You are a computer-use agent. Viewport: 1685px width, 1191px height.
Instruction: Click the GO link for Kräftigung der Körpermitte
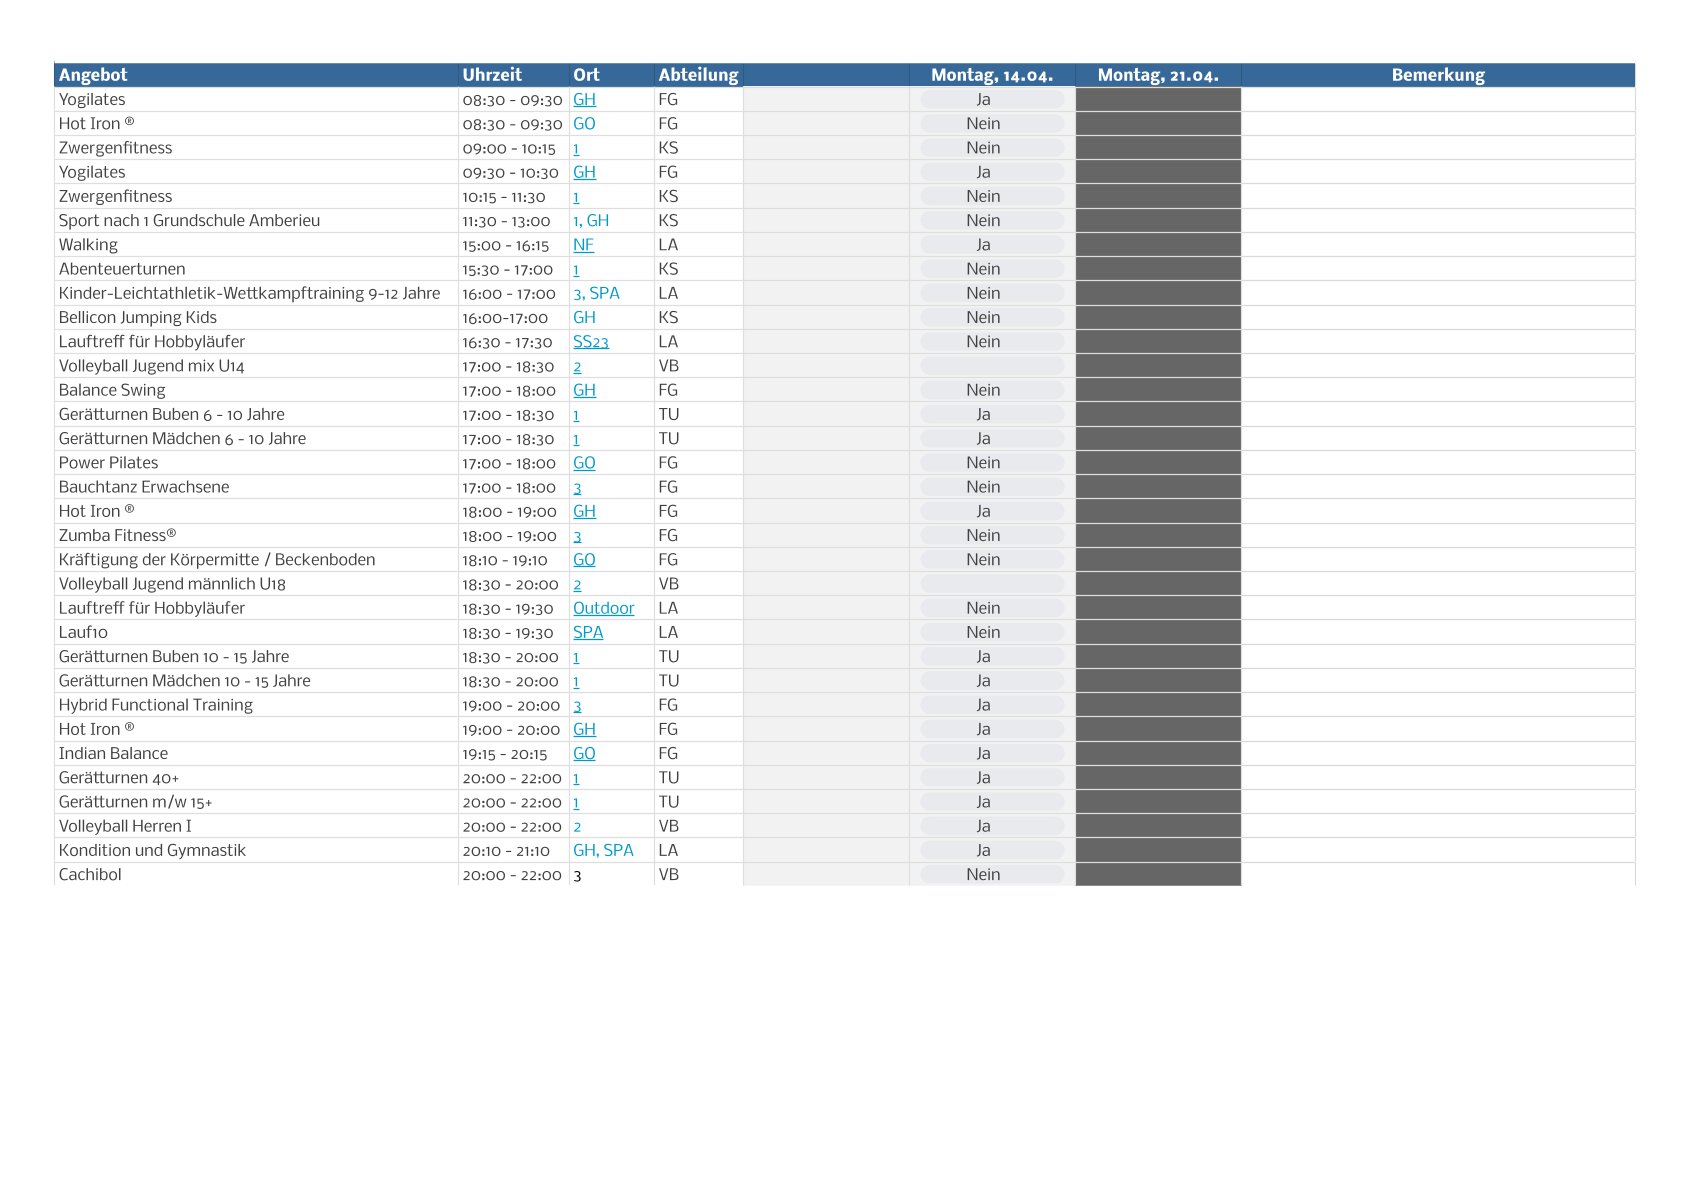[584, 560]
